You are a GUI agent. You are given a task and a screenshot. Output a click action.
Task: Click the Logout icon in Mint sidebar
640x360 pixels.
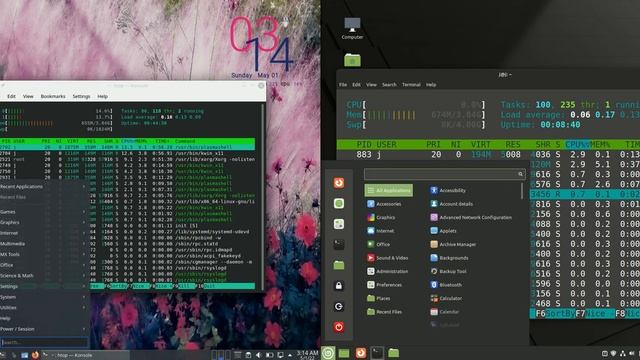coord(338,306)
